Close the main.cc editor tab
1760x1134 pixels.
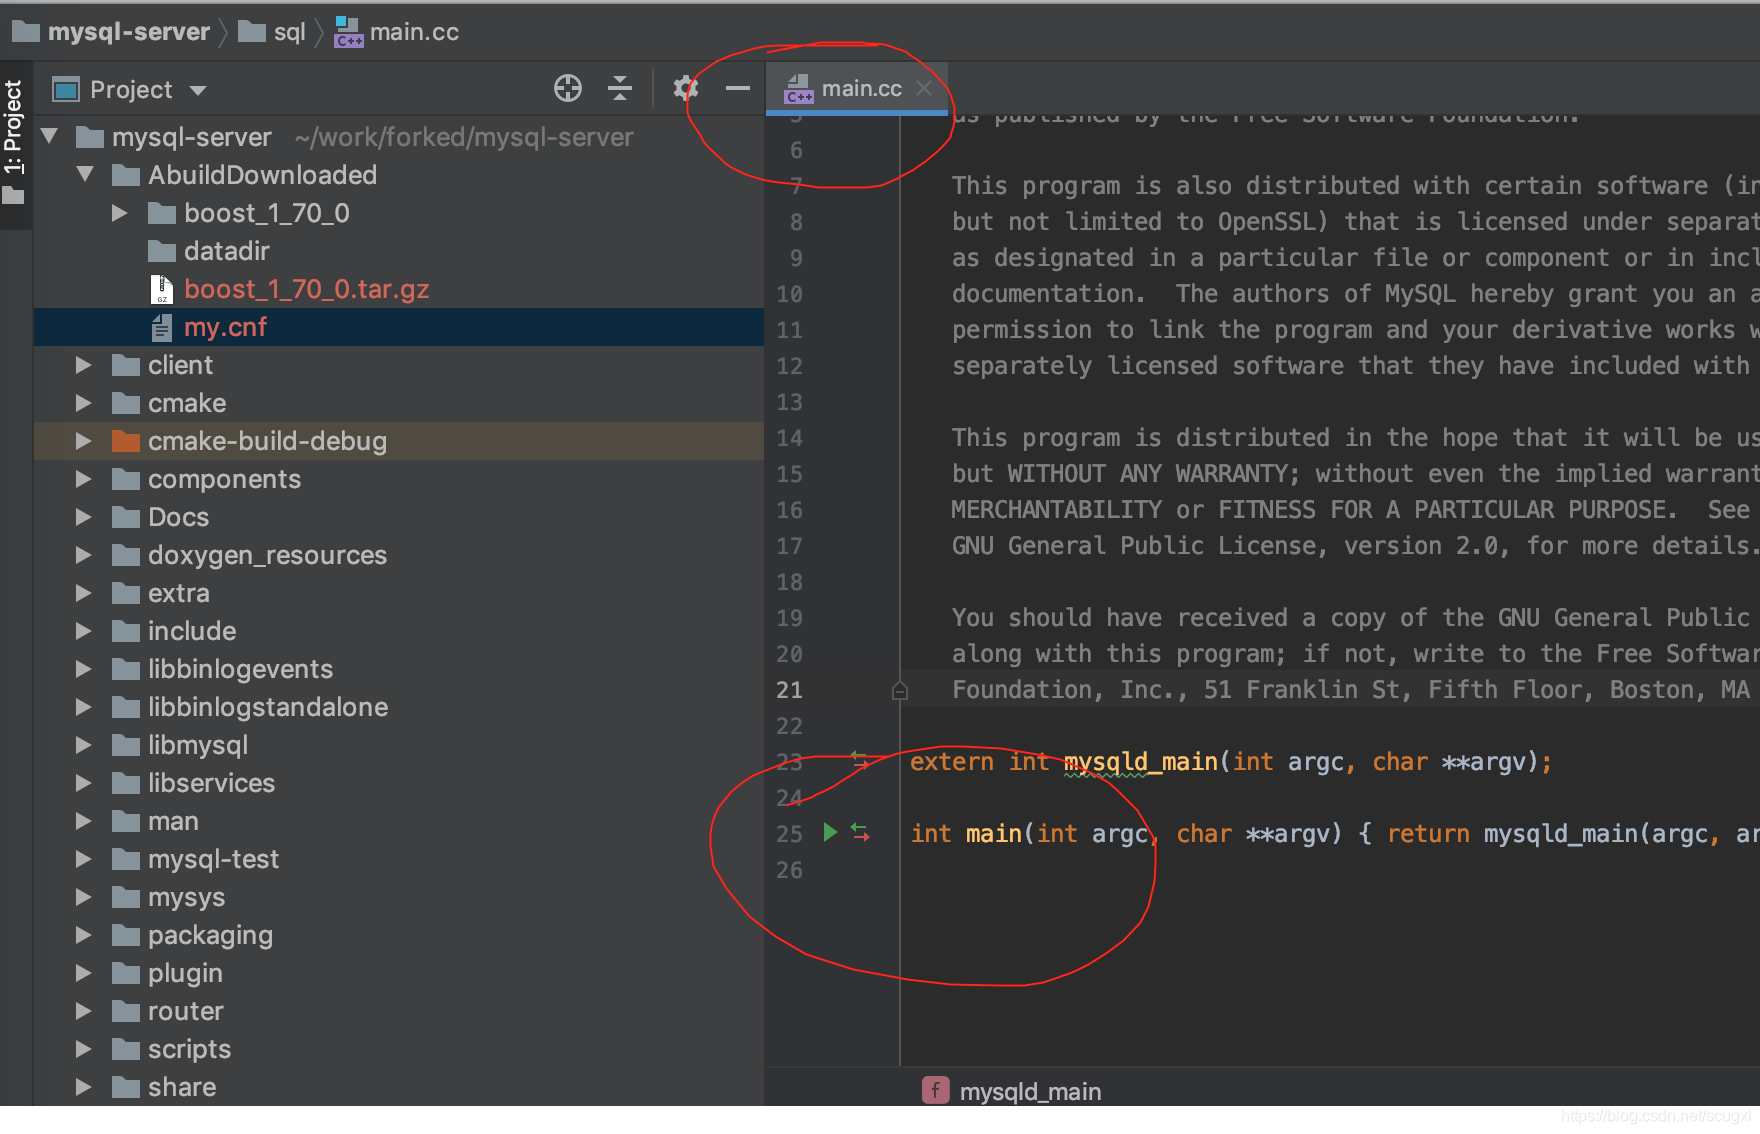[x=924, y=88]
